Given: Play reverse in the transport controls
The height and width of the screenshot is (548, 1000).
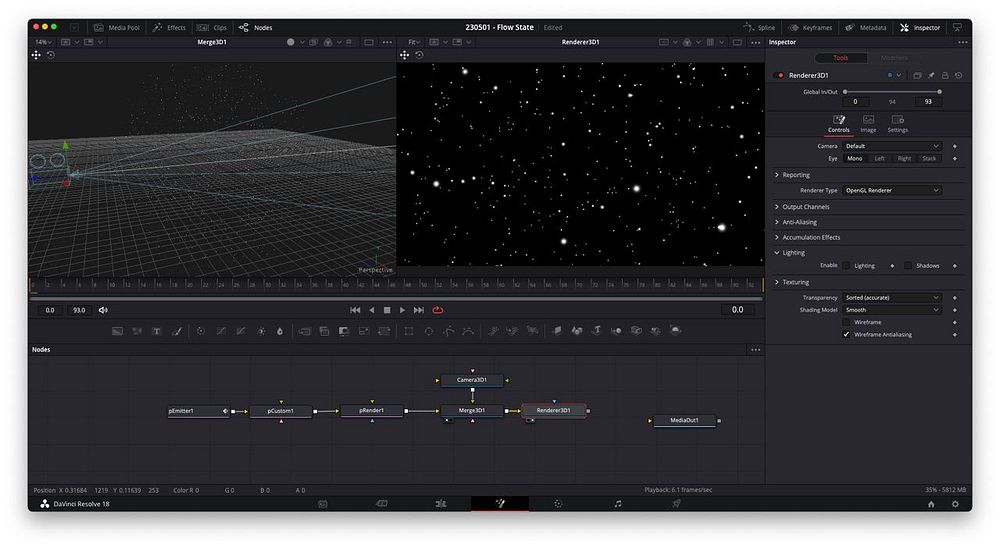Looking at the screenshot, I should 372,310.
